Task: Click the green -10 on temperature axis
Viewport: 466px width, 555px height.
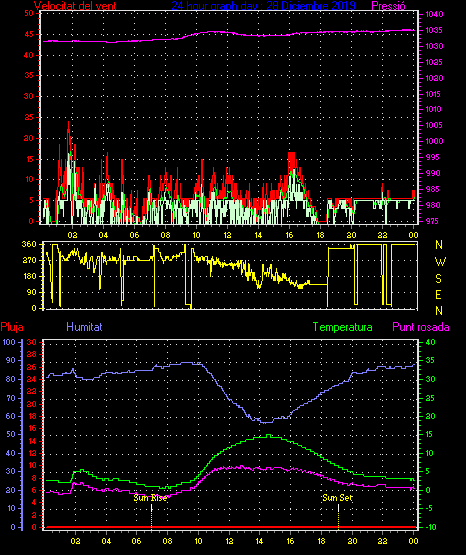Action: pyautogui.click(x=431, y=527)
